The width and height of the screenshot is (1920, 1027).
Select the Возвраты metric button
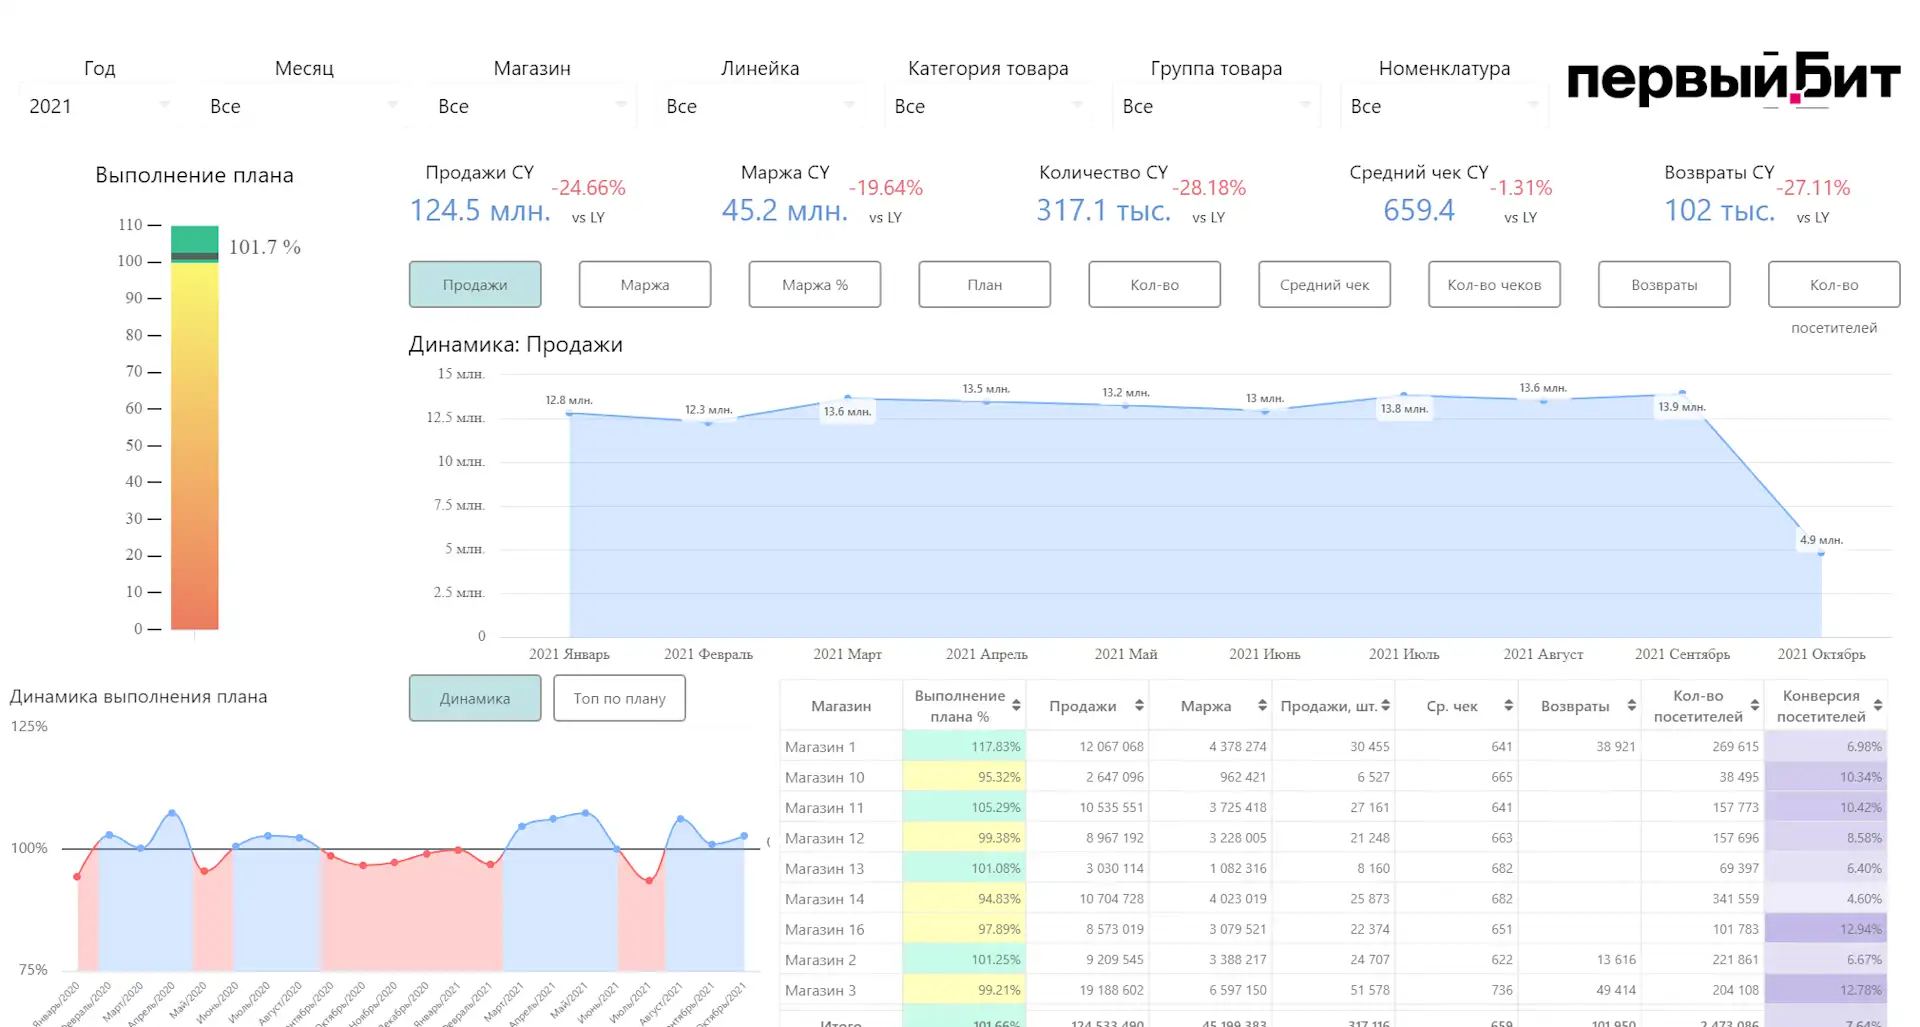tap(1664, 285)
